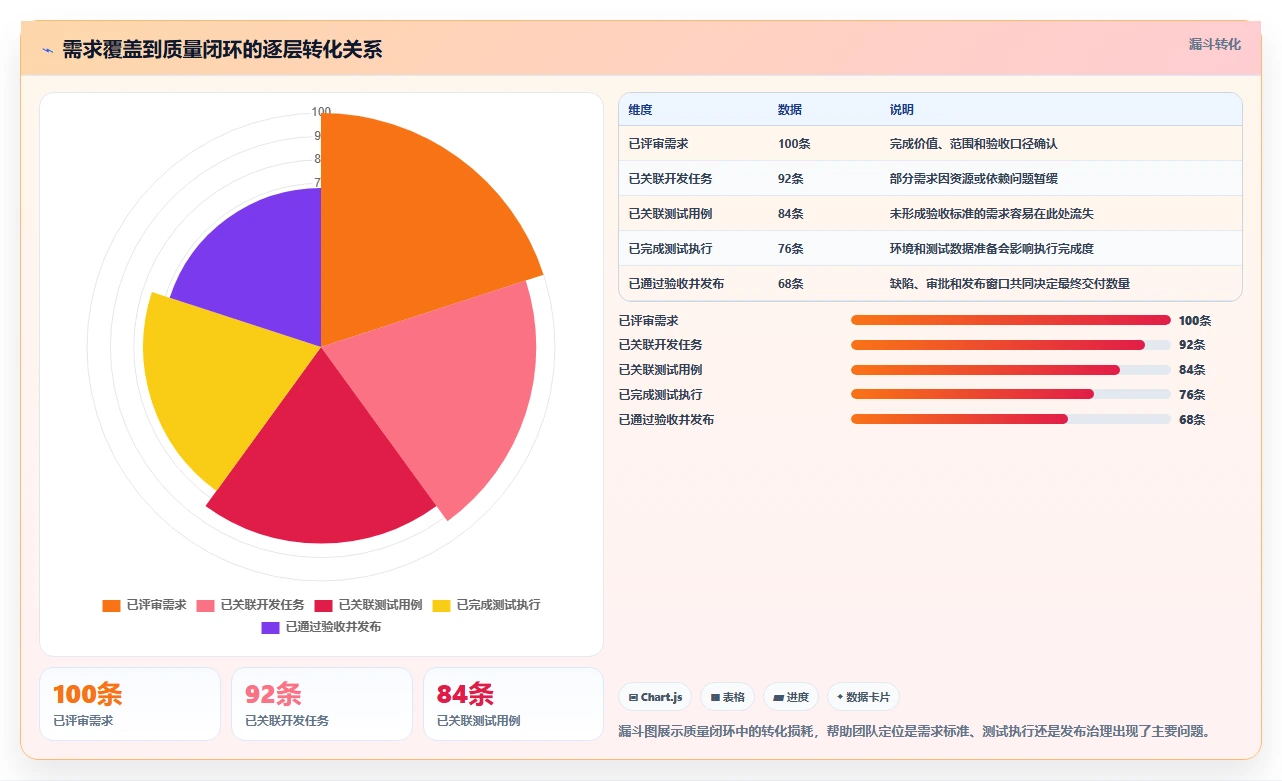Click the 已关联测试用例 progress bar

(1011, 370)
